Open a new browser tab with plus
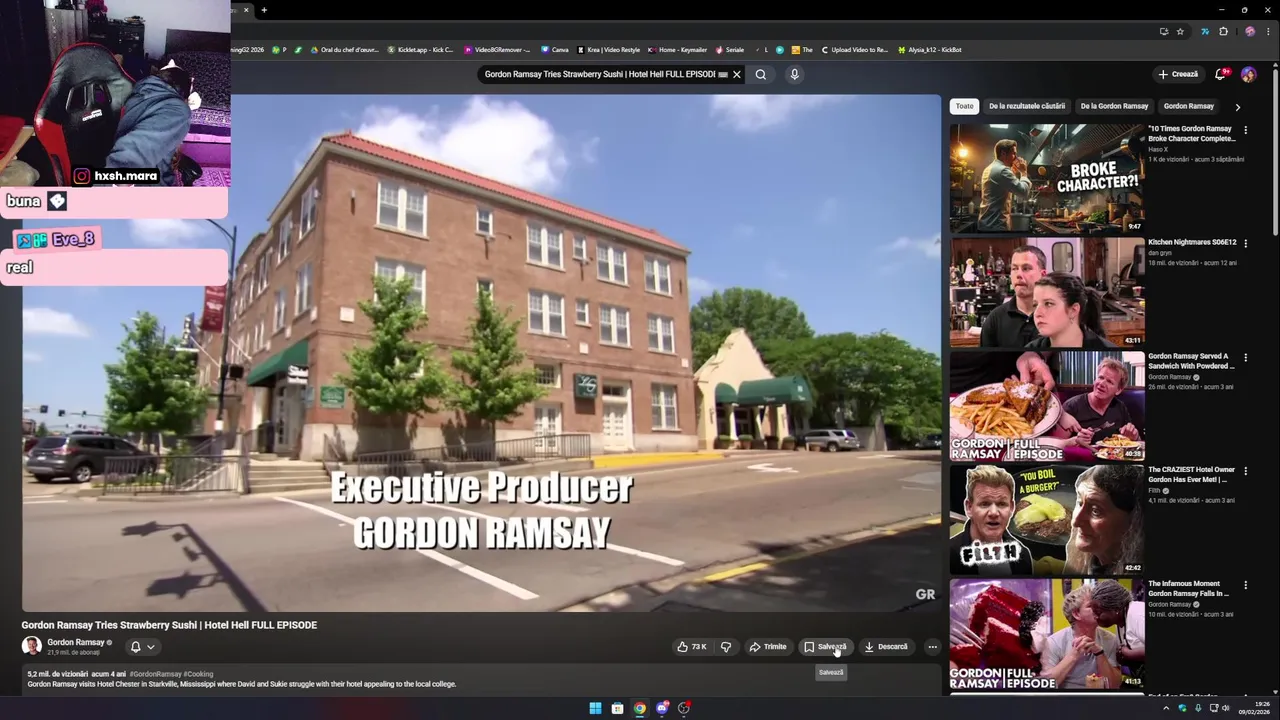Viewport: 1280px width, 720px height. pos(264,10)
